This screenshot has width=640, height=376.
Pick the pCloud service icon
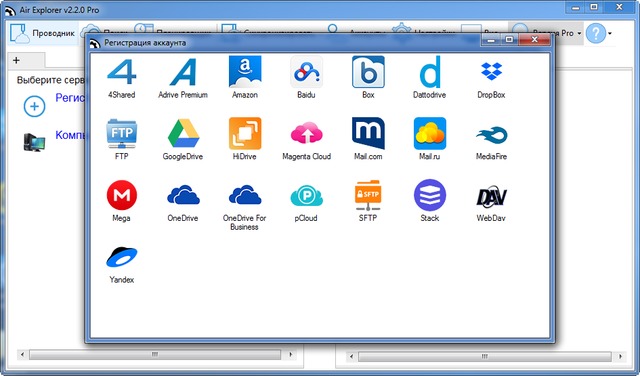tap(307, 195)
